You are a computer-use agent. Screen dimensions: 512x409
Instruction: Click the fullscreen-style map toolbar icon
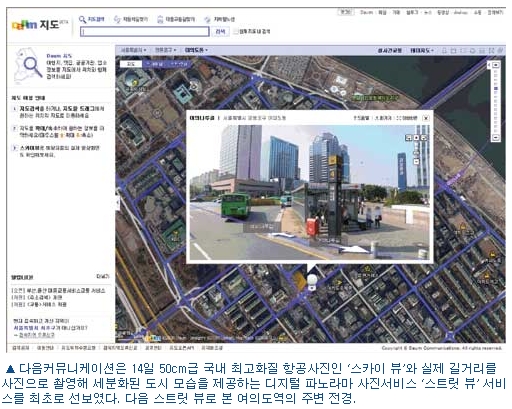click(491, 51)
